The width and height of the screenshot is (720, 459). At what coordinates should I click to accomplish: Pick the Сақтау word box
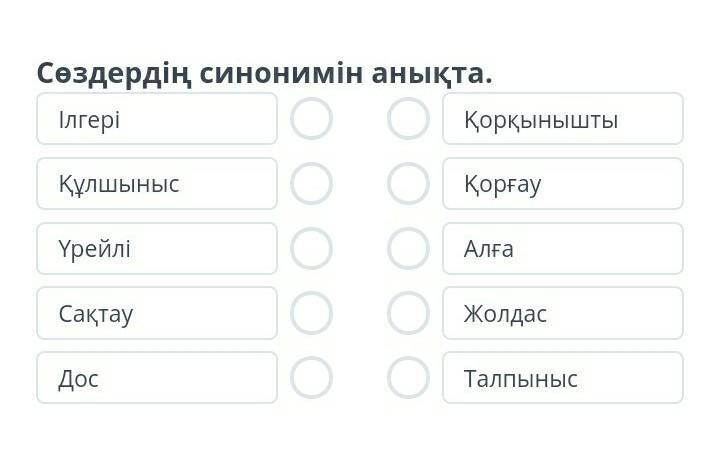[157, 313]
